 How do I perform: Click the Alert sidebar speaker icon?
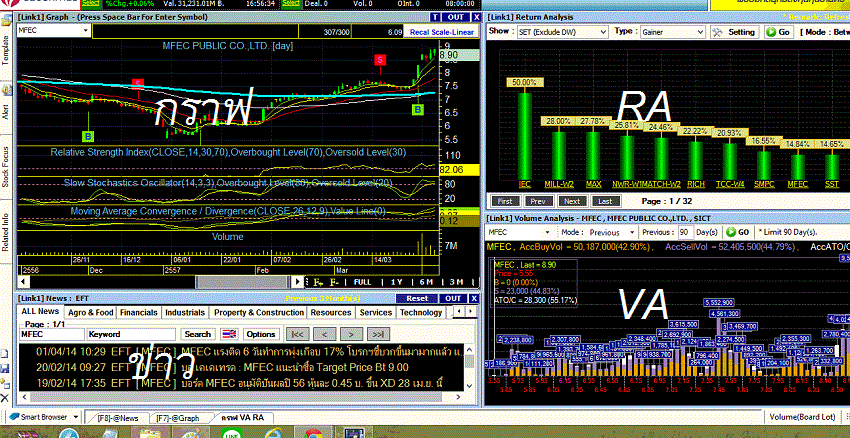(x=6, y=90)
